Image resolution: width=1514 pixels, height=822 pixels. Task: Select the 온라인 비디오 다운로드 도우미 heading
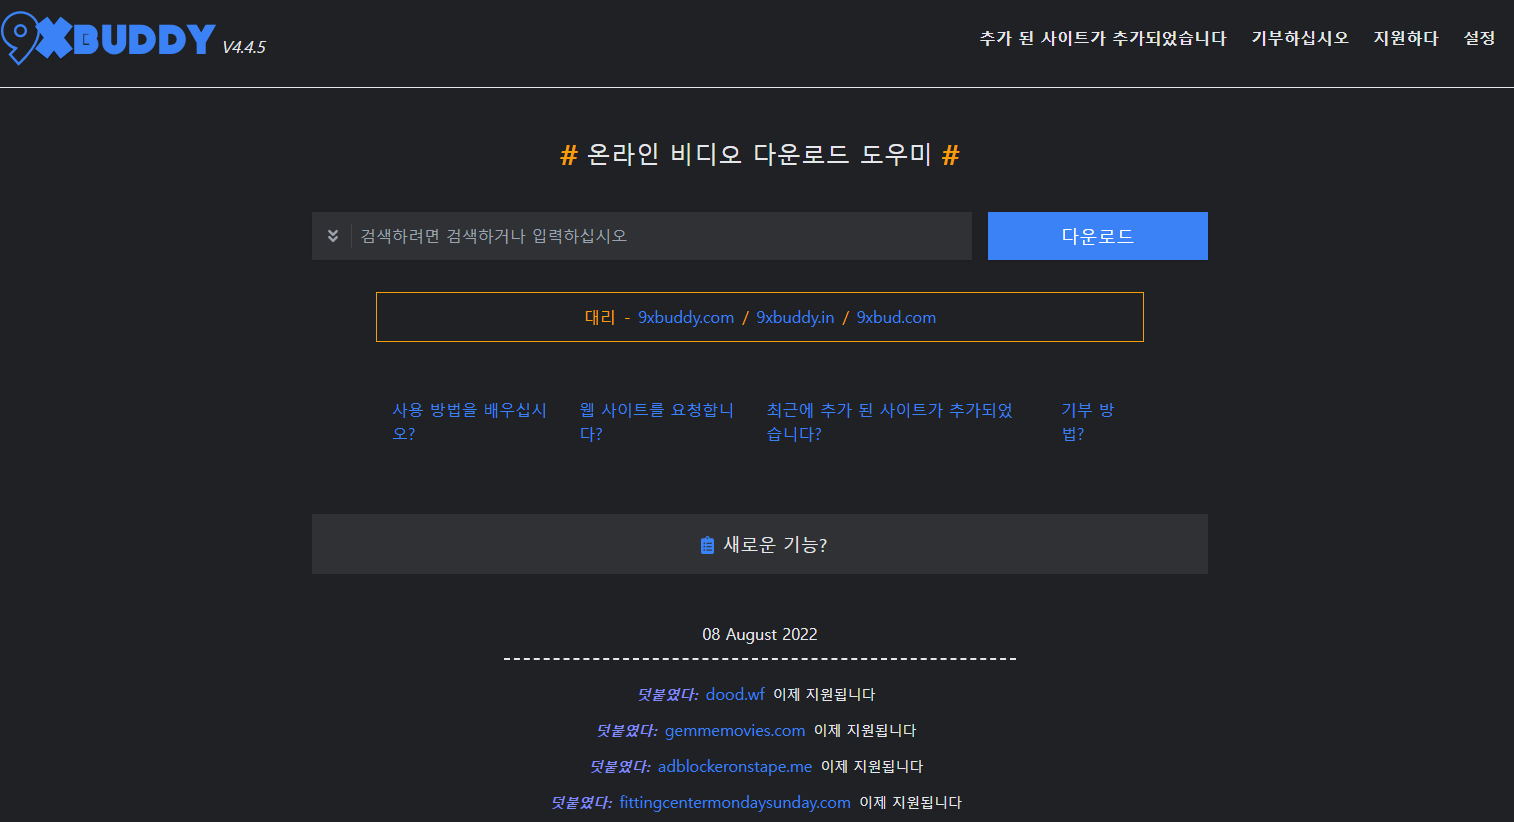[759, 154]
